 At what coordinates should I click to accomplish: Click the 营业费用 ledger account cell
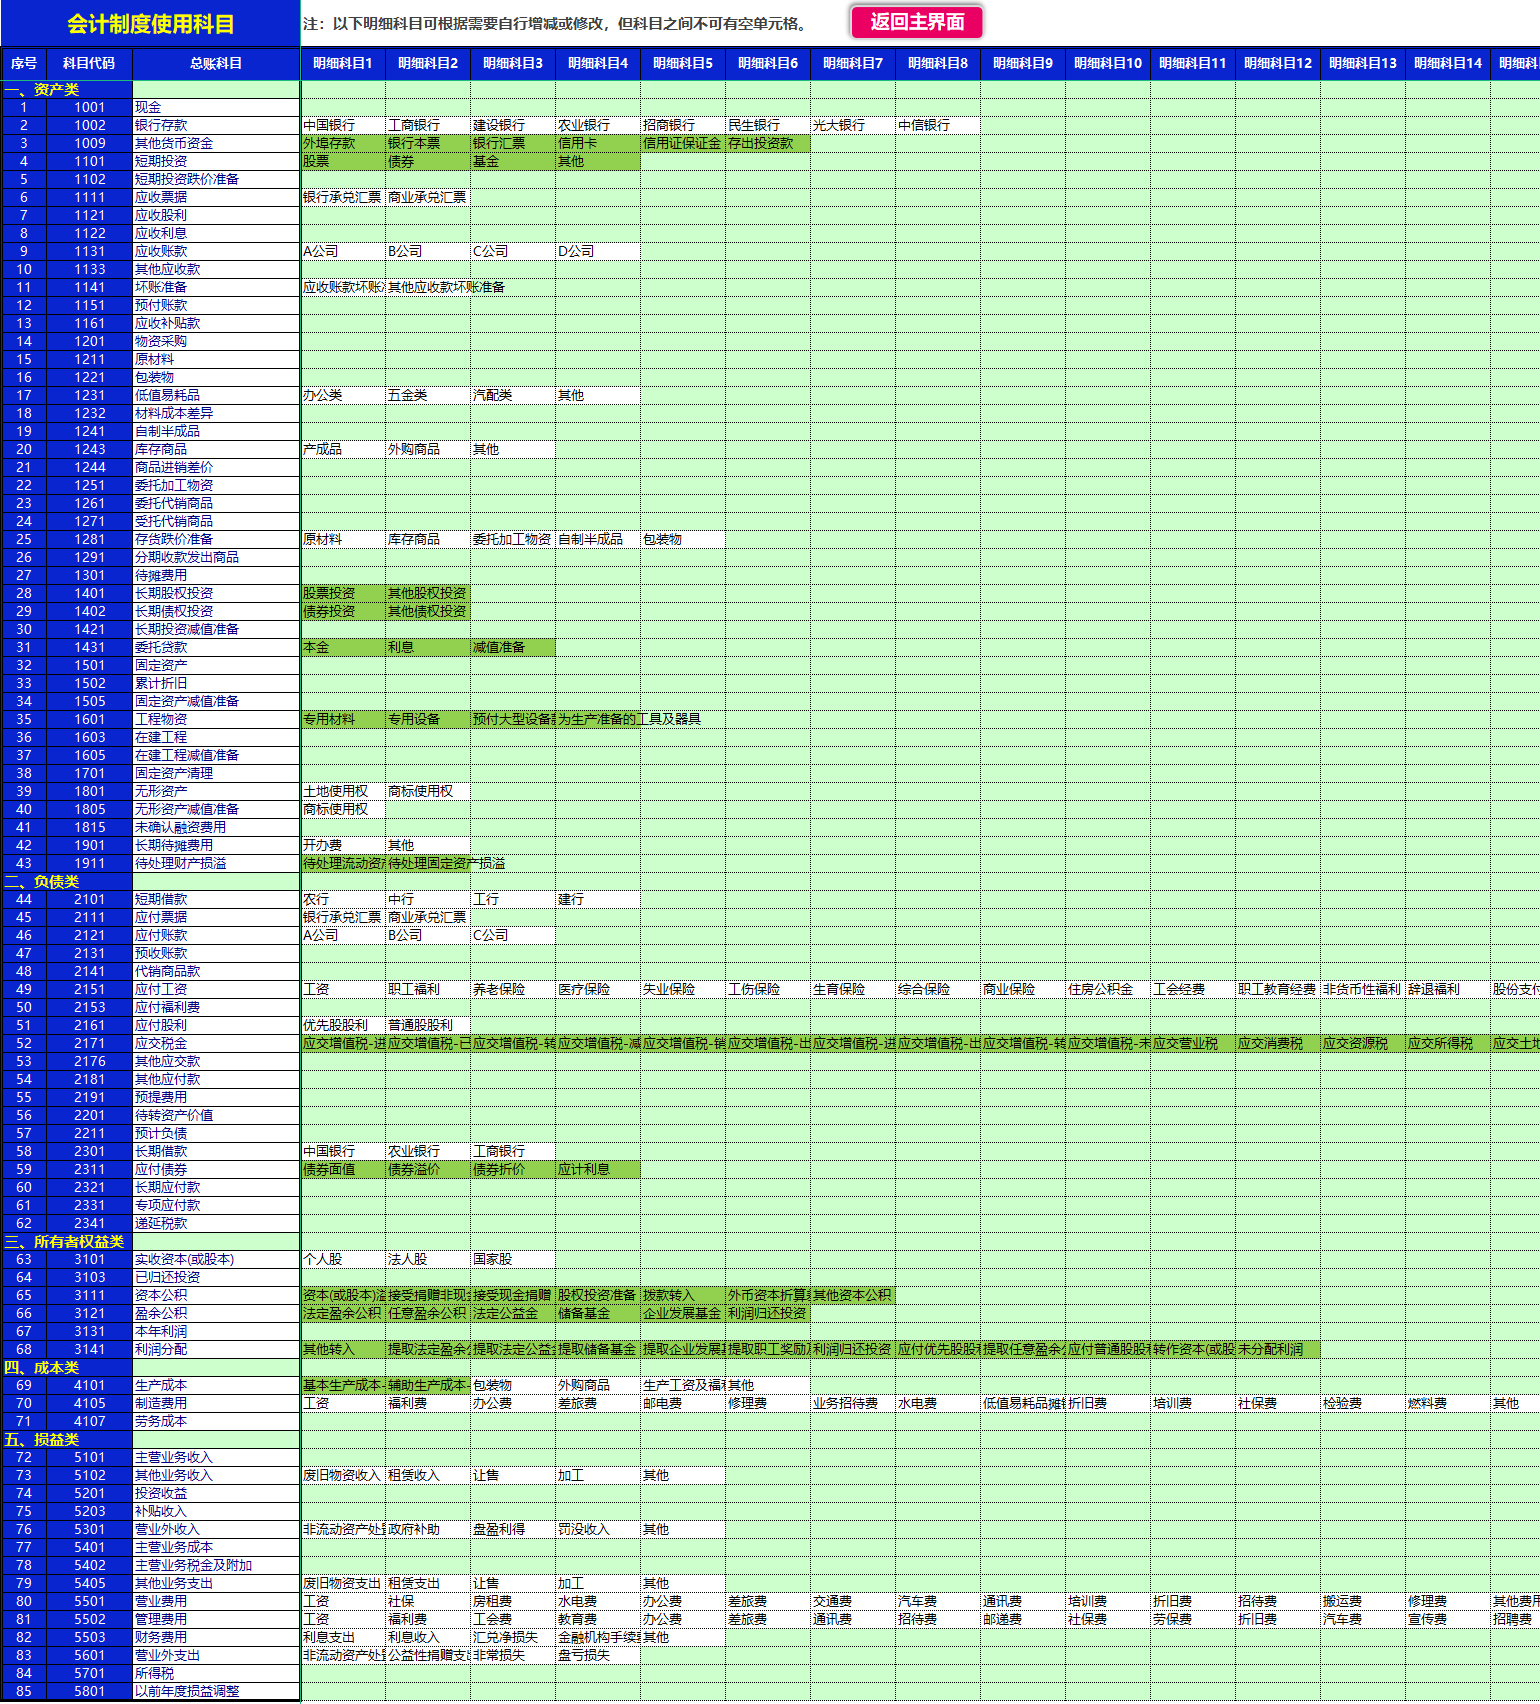tap(216, 1601)
